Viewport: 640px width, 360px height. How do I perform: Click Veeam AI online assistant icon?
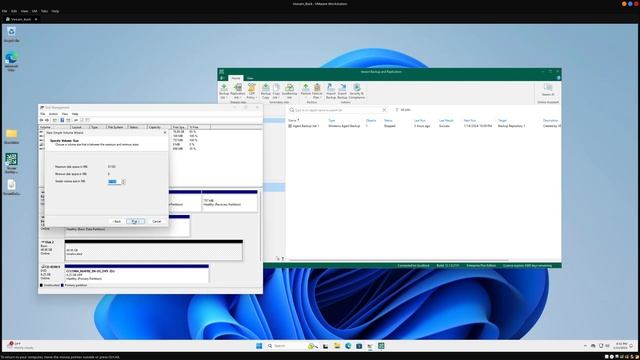coord(548,90)
